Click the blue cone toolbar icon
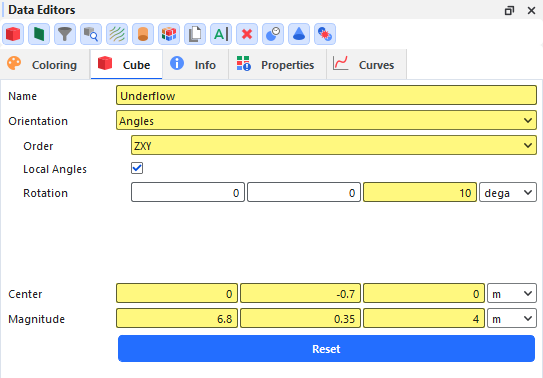 tap(299, 34)
